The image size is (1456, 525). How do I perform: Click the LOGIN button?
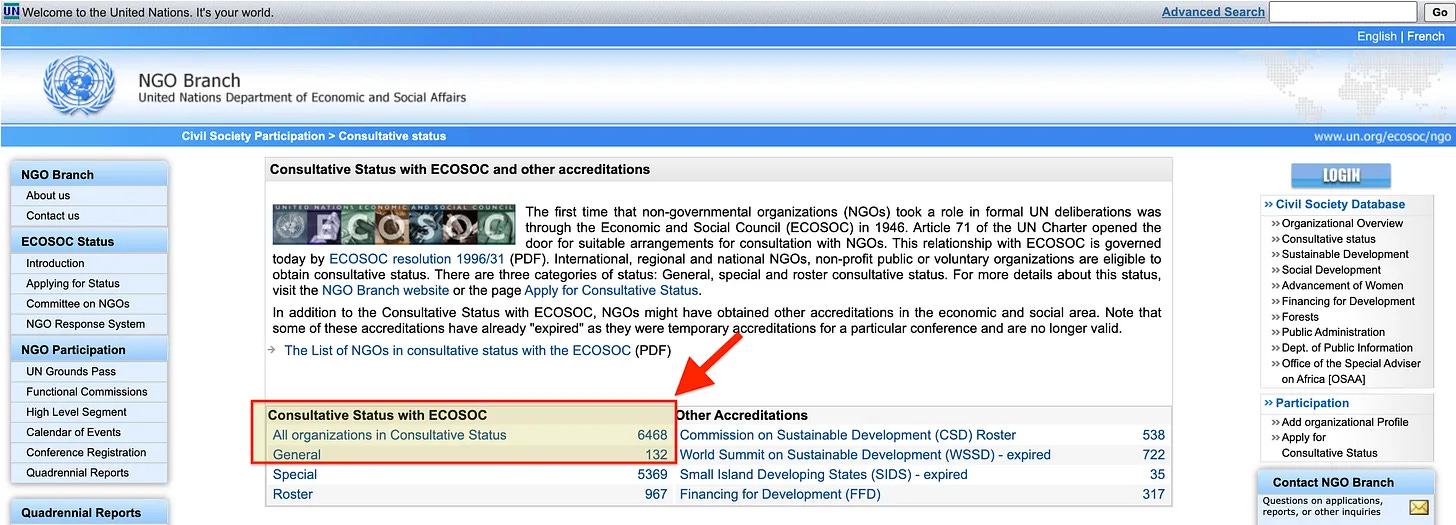[x=1340, y=175]
